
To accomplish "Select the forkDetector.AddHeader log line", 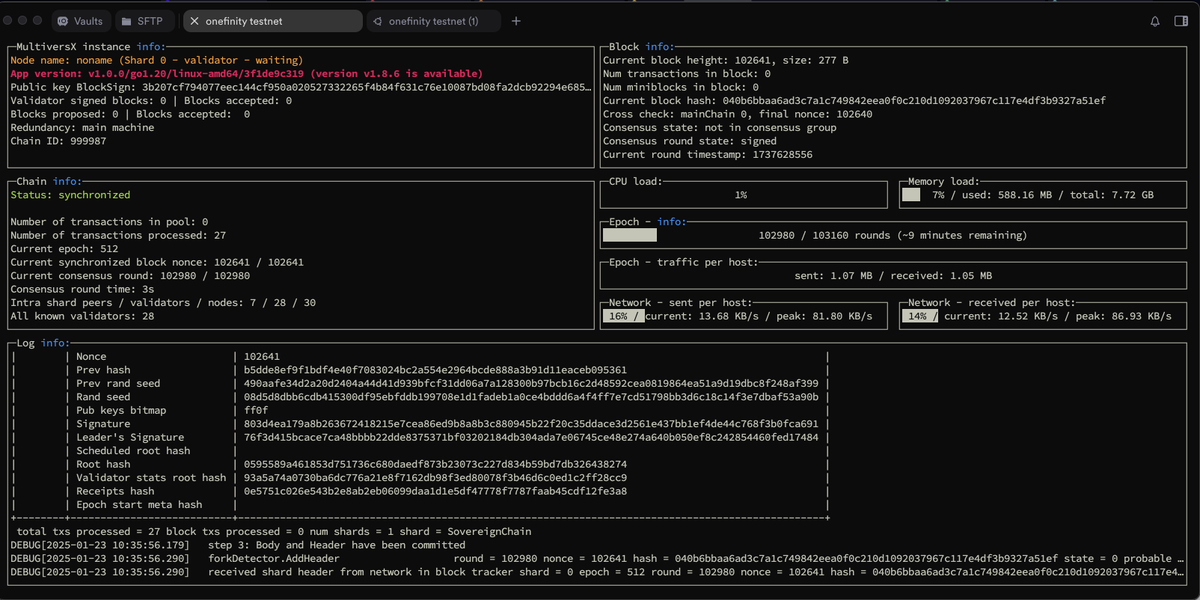I will (595, 559).
